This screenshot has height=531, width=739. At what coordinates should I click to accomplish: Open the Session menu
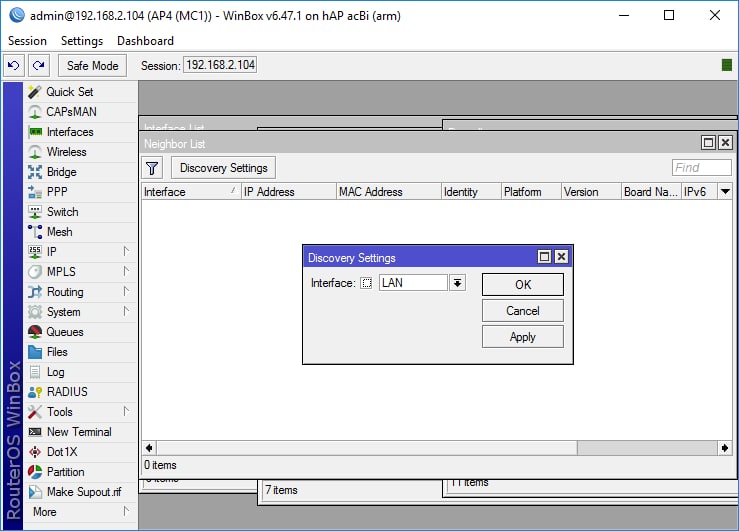click(27, 41)
